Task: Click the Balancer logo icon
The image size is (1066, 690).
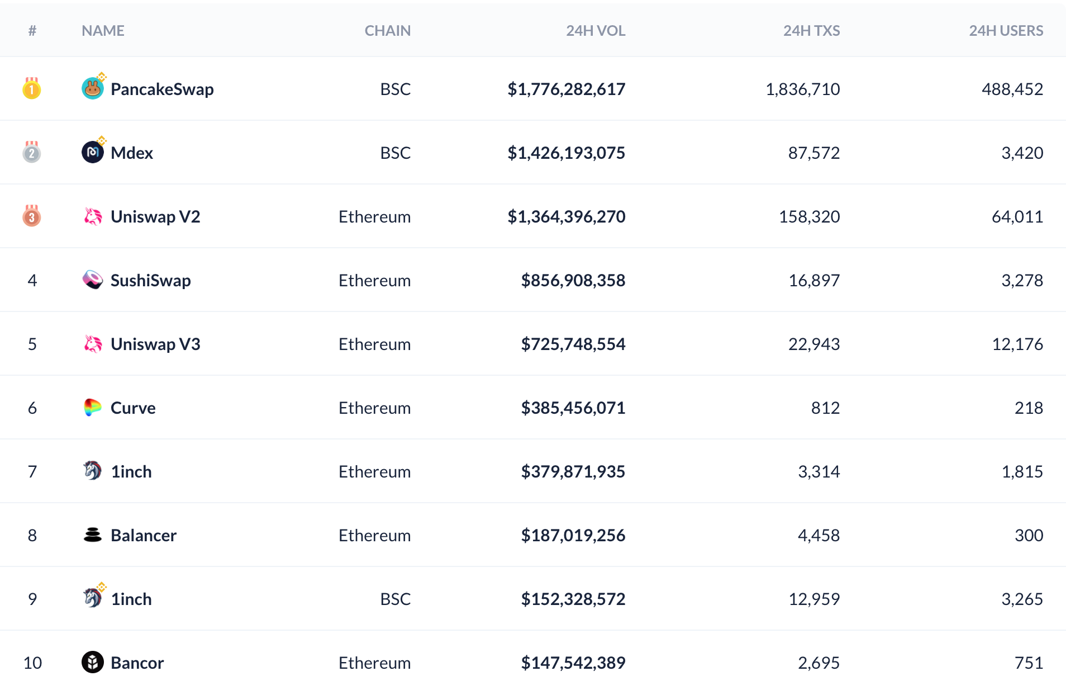Action: point(92,535)
